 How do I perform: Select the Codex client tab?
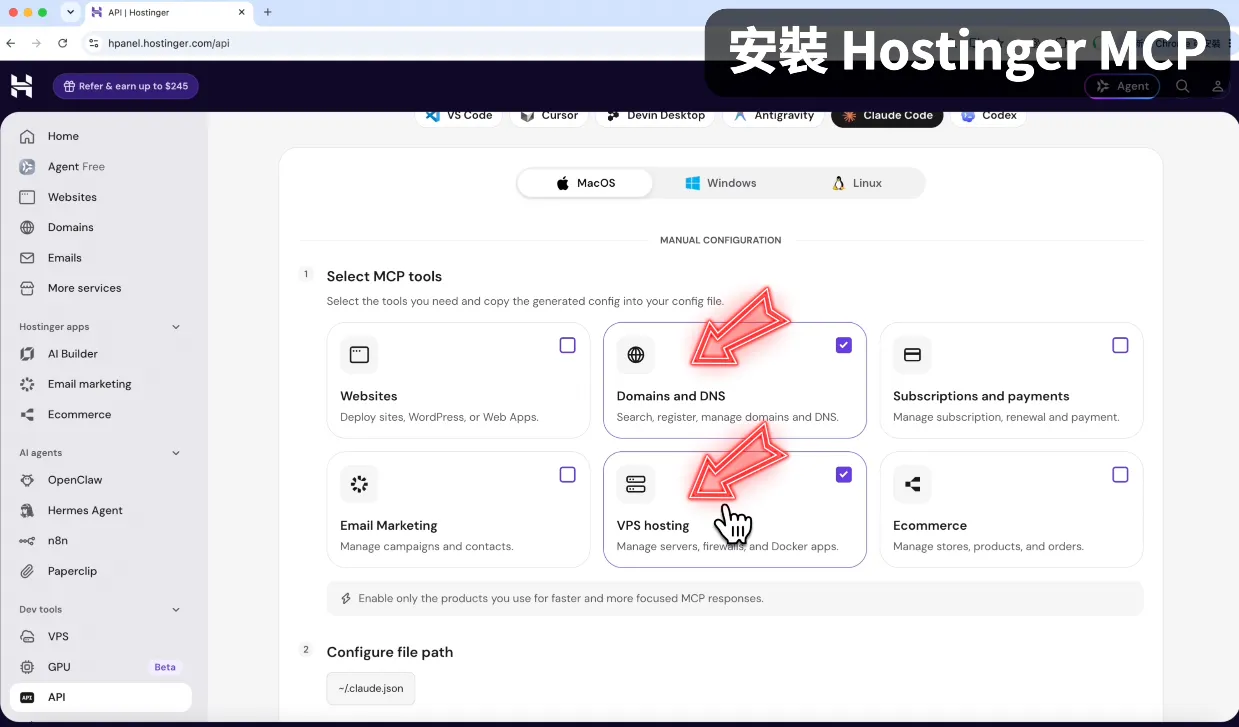988,115
